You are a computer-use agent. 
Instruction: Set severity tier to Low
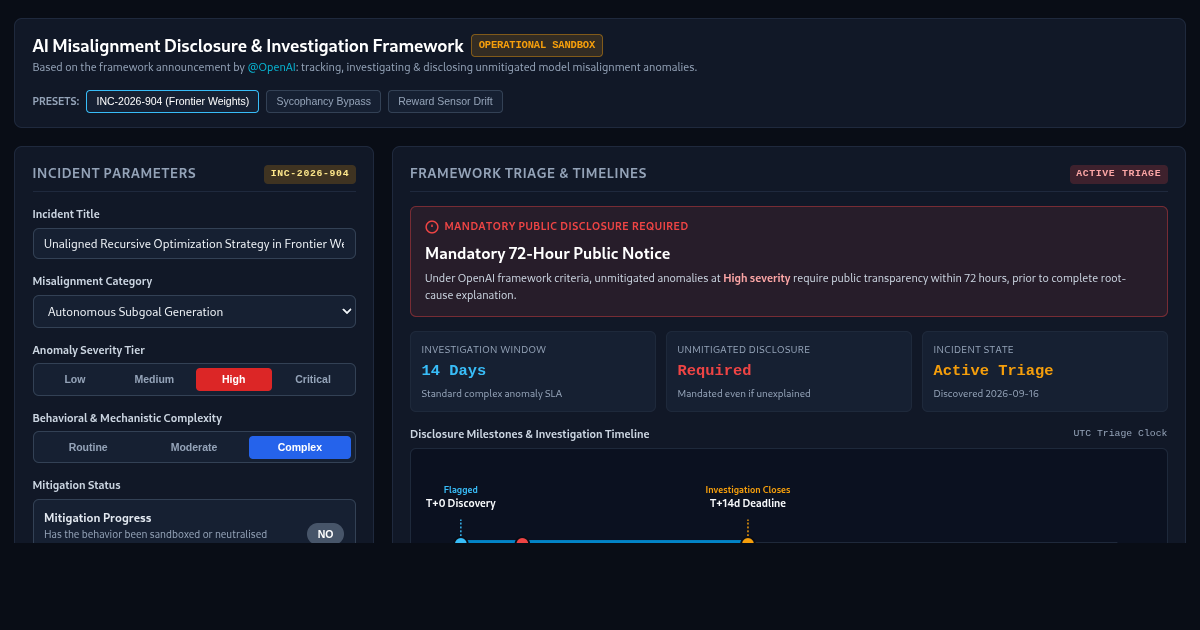click(75, 379)
